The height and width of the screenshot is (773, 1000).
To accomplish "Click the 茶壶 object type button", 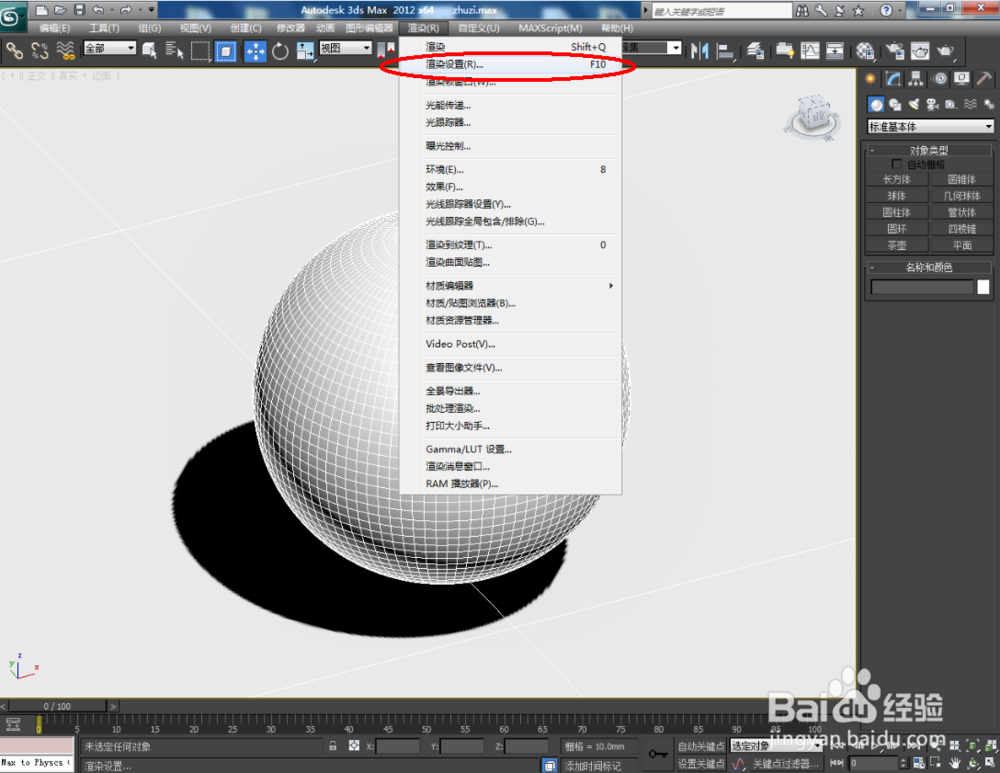I will coord(897,246).
